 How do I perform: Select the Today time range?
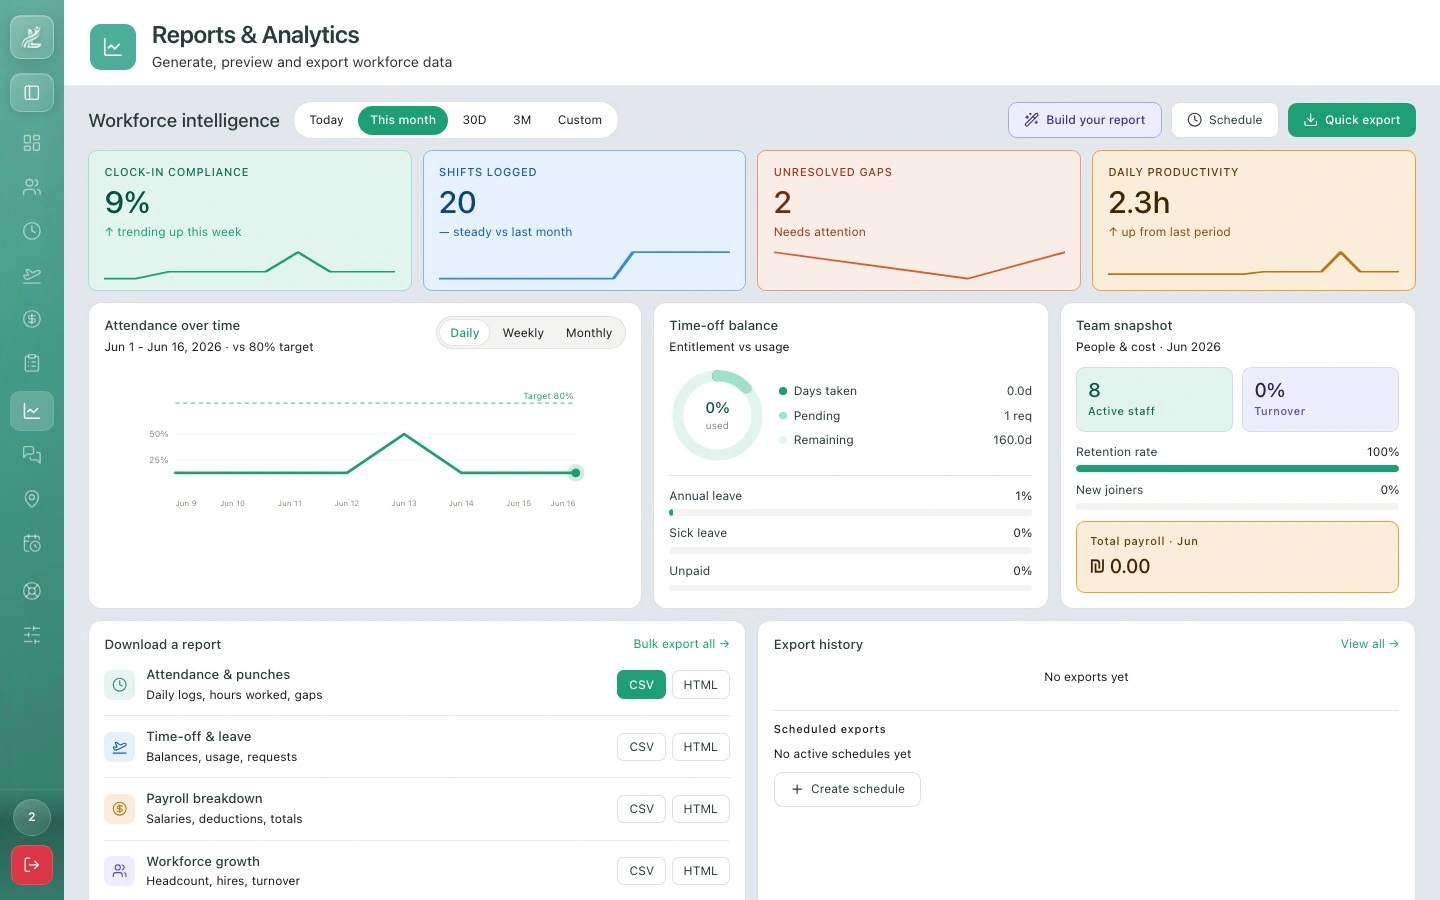[326, 120]
